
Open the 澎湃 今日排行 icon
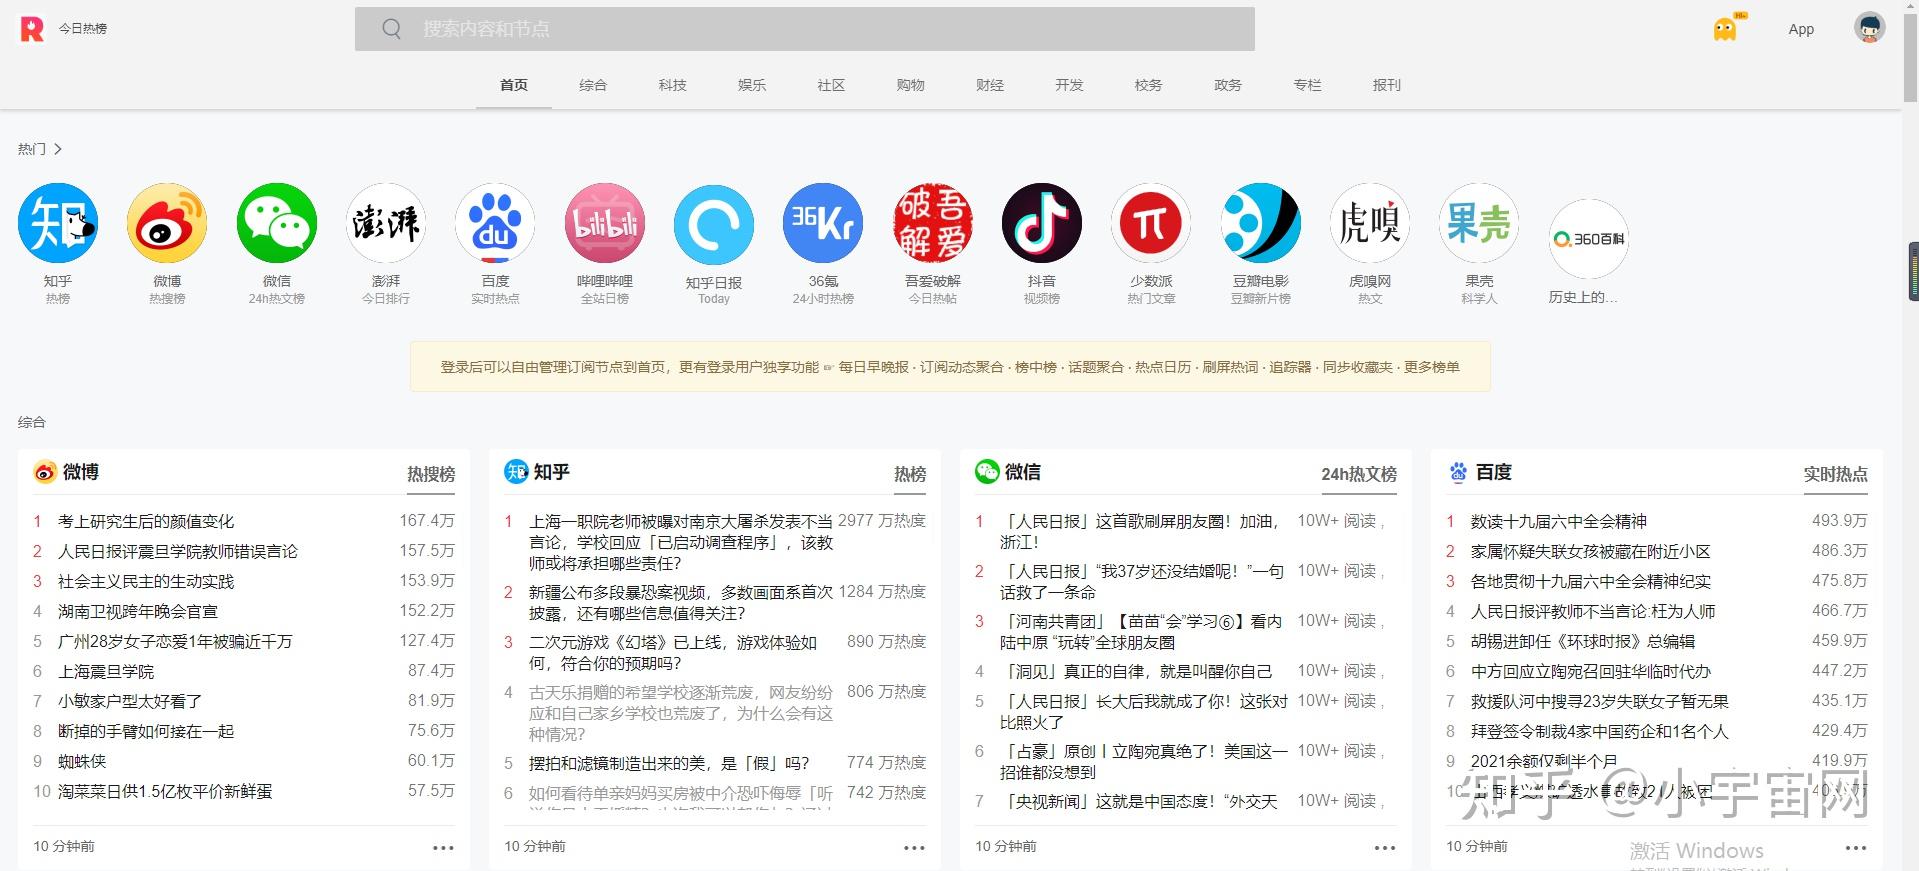coord(386,223)
